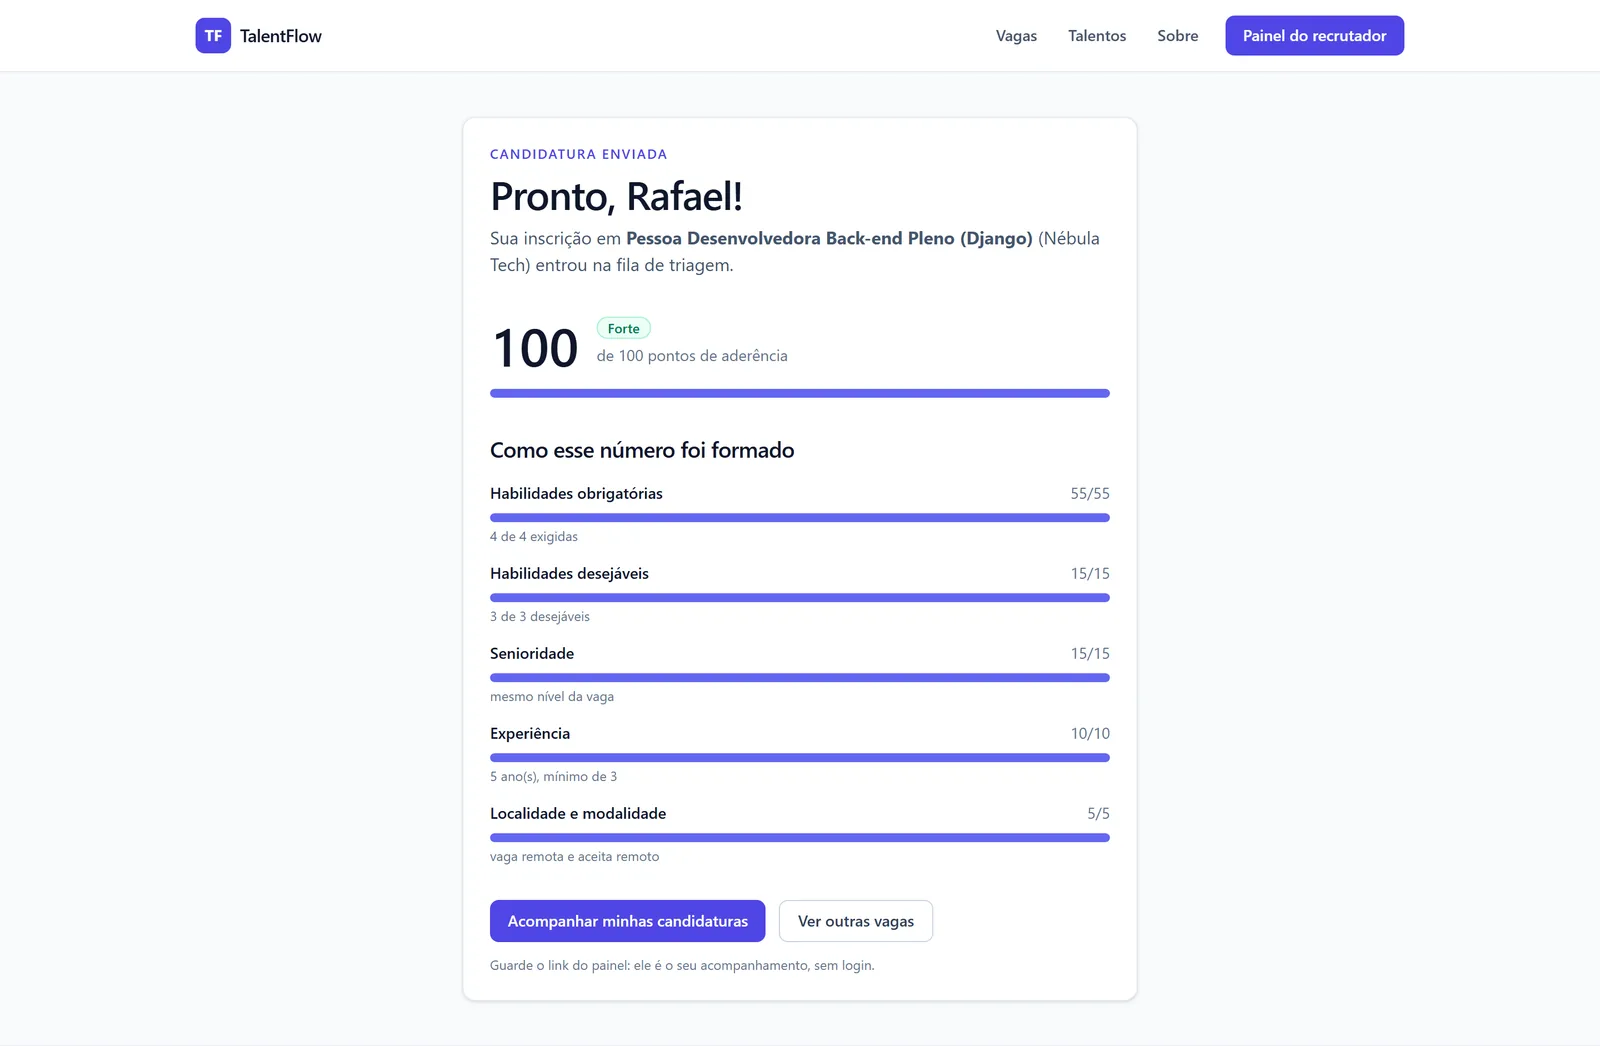The width and height of the screenshot is (1600, 1046).
Task: Go to the Vagas menu item
Action: (1016, 36)
